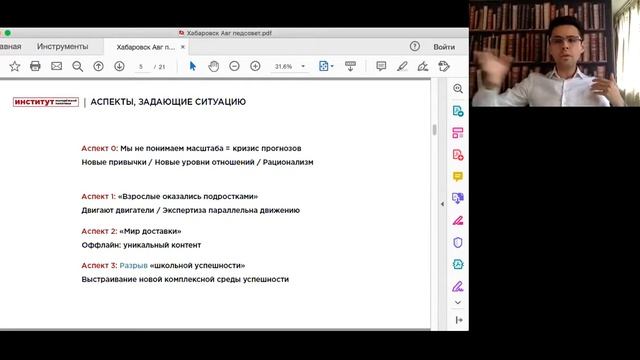Open the yellow comment tool in the right panel
Image resolution: width=640 pixels, height=360 pixels.
pyautogui.click(x=458, y=177)
